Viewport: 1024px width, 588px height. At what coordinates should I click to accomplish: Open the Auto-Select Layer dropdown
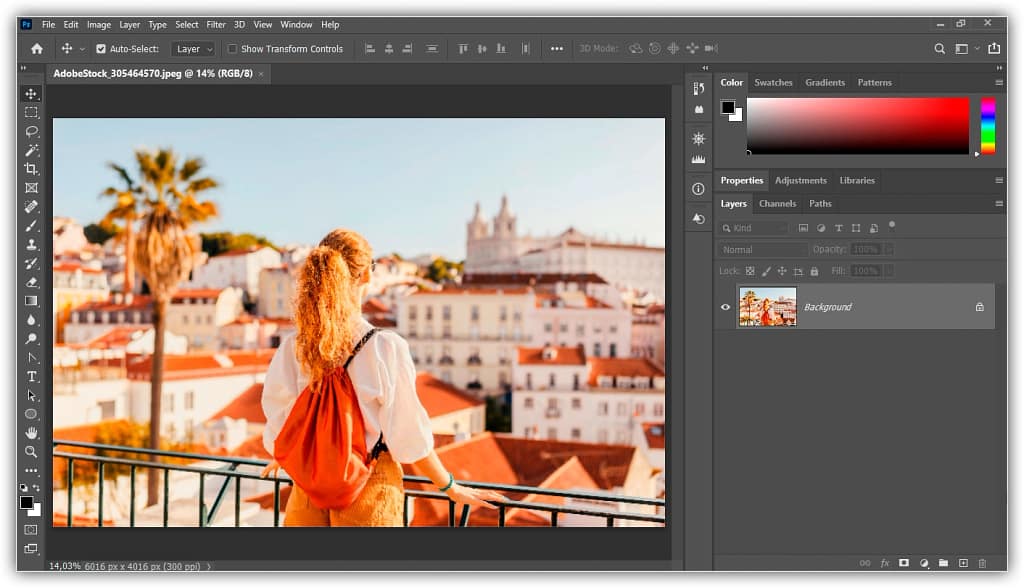pos(193,48)
